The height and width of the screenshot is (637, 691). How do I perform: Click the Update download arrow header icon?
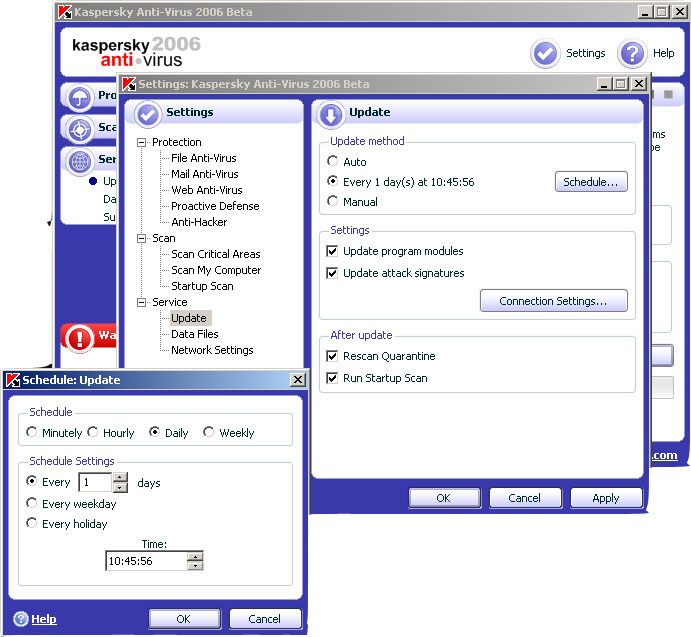coord(331,114)
